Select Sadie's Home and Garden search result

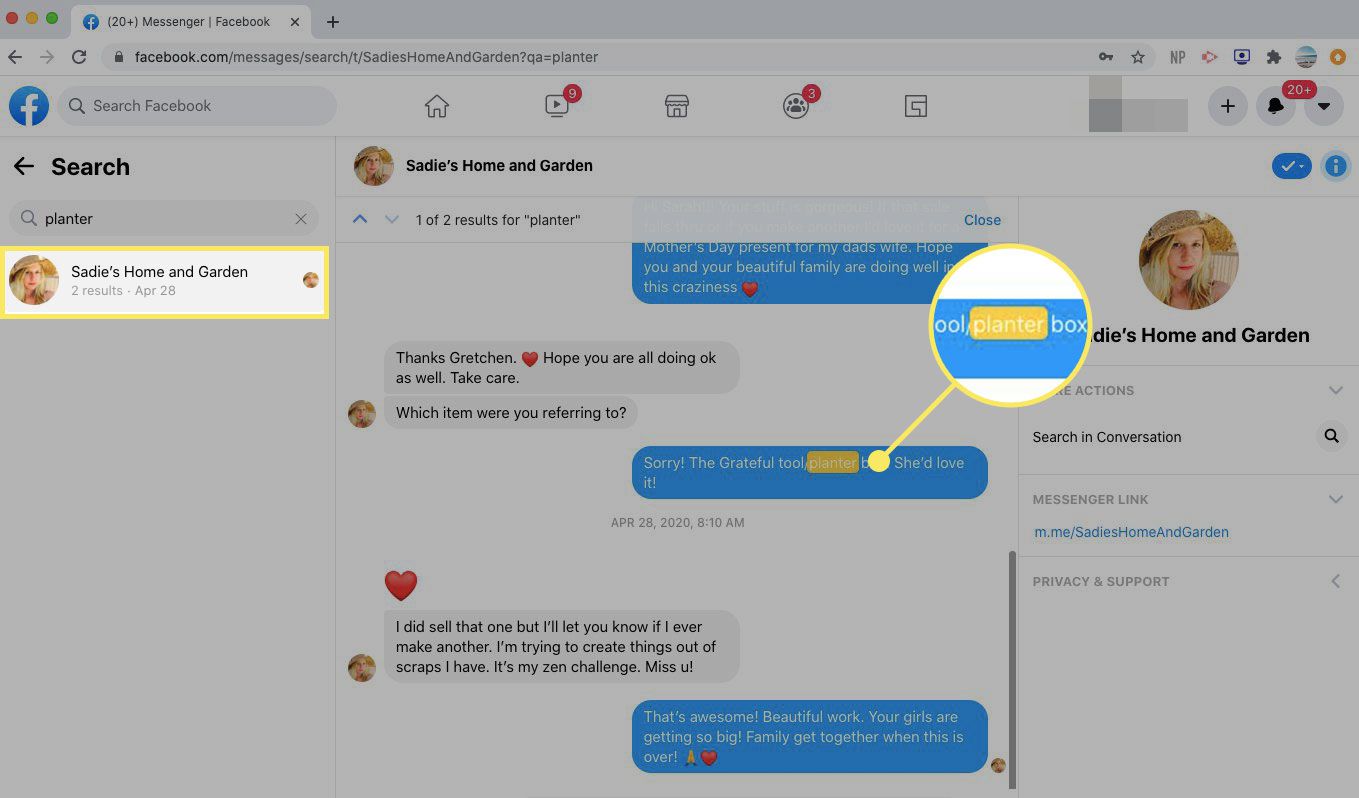pyautogui.click(x=165, y=280)
